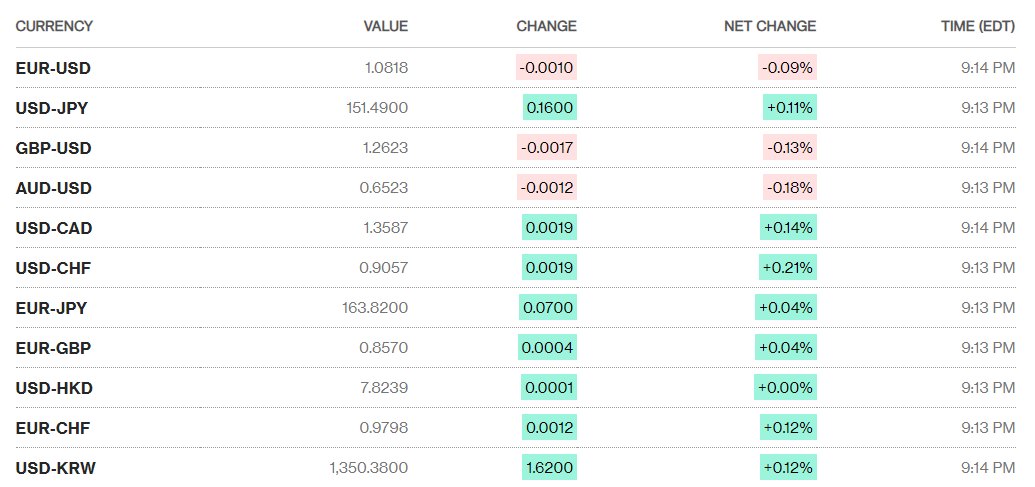Viewport: 1035px width, 487px height.
Task: Select the EUR-JPY pair
Action: [x=51, y=308]
